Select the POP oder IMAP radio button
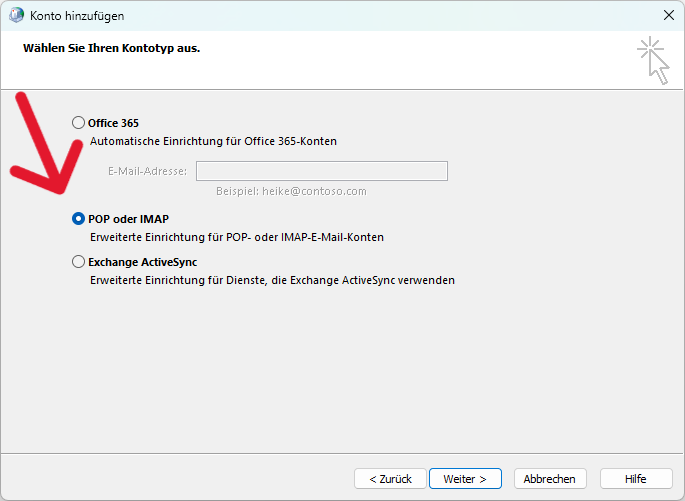Screen dimensions: 685x501 point(78,218)
